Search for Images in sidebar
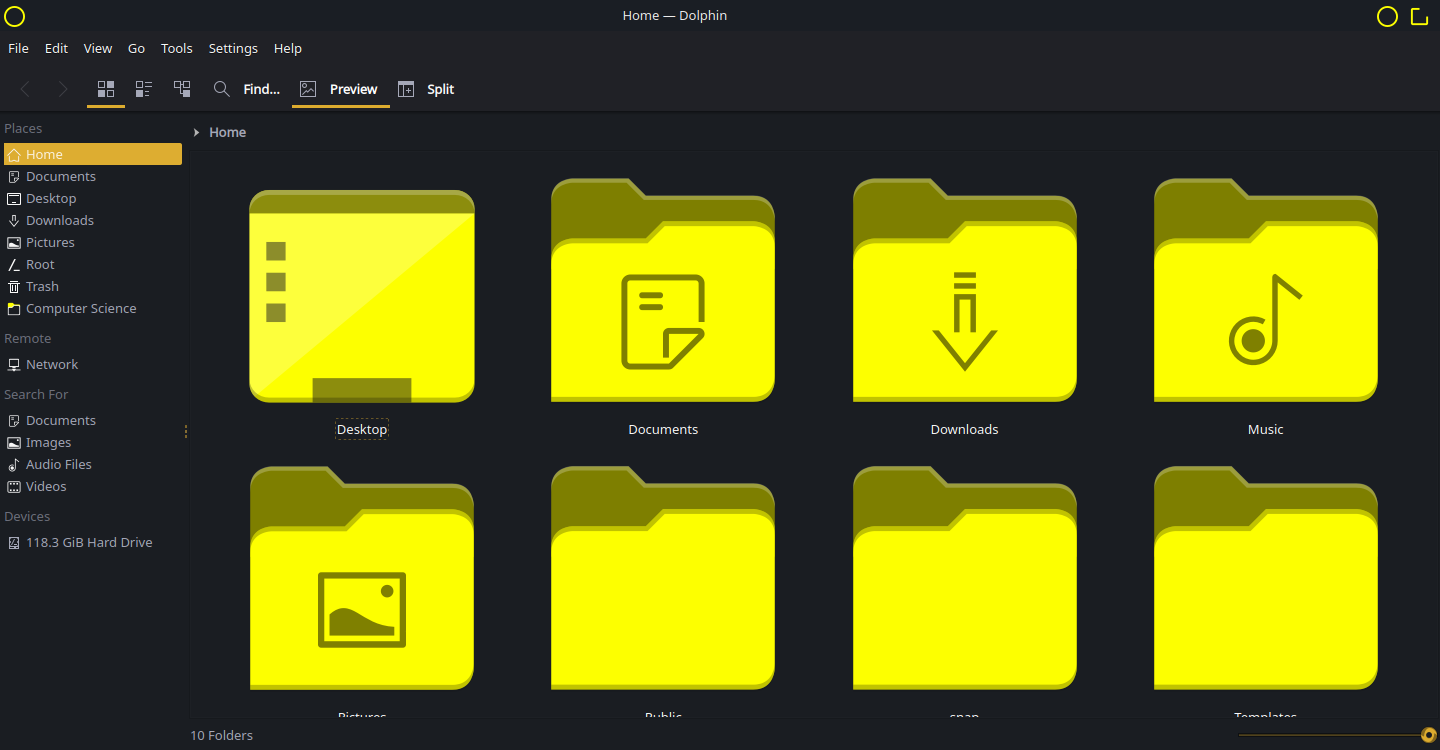 pyautogui.click(x=93, y=442)
